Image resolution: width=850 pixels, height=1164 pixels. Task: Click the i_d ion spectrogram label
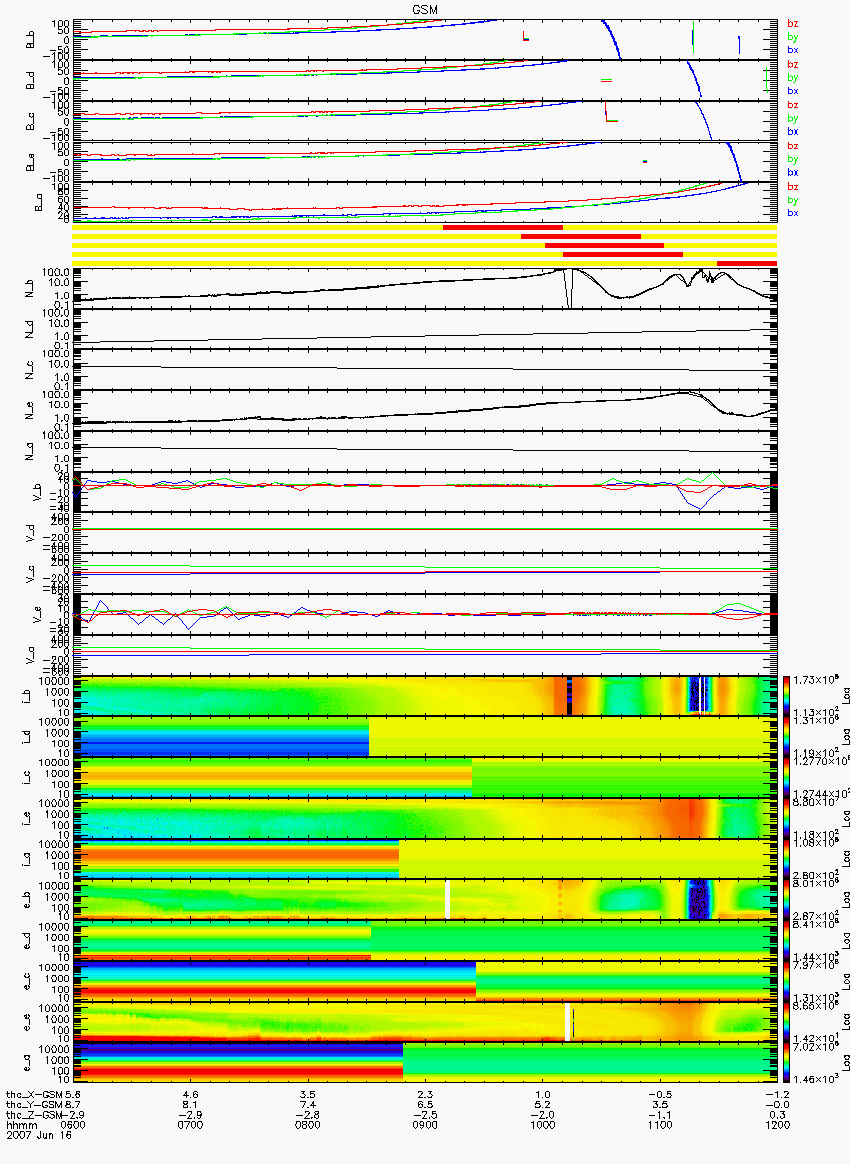point(27,736)
